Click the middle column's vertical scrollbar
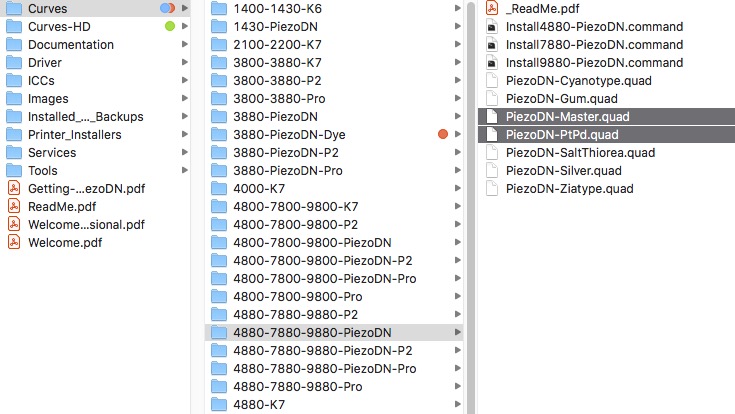This screenshot has height=414, width=735. pos(471,200)
